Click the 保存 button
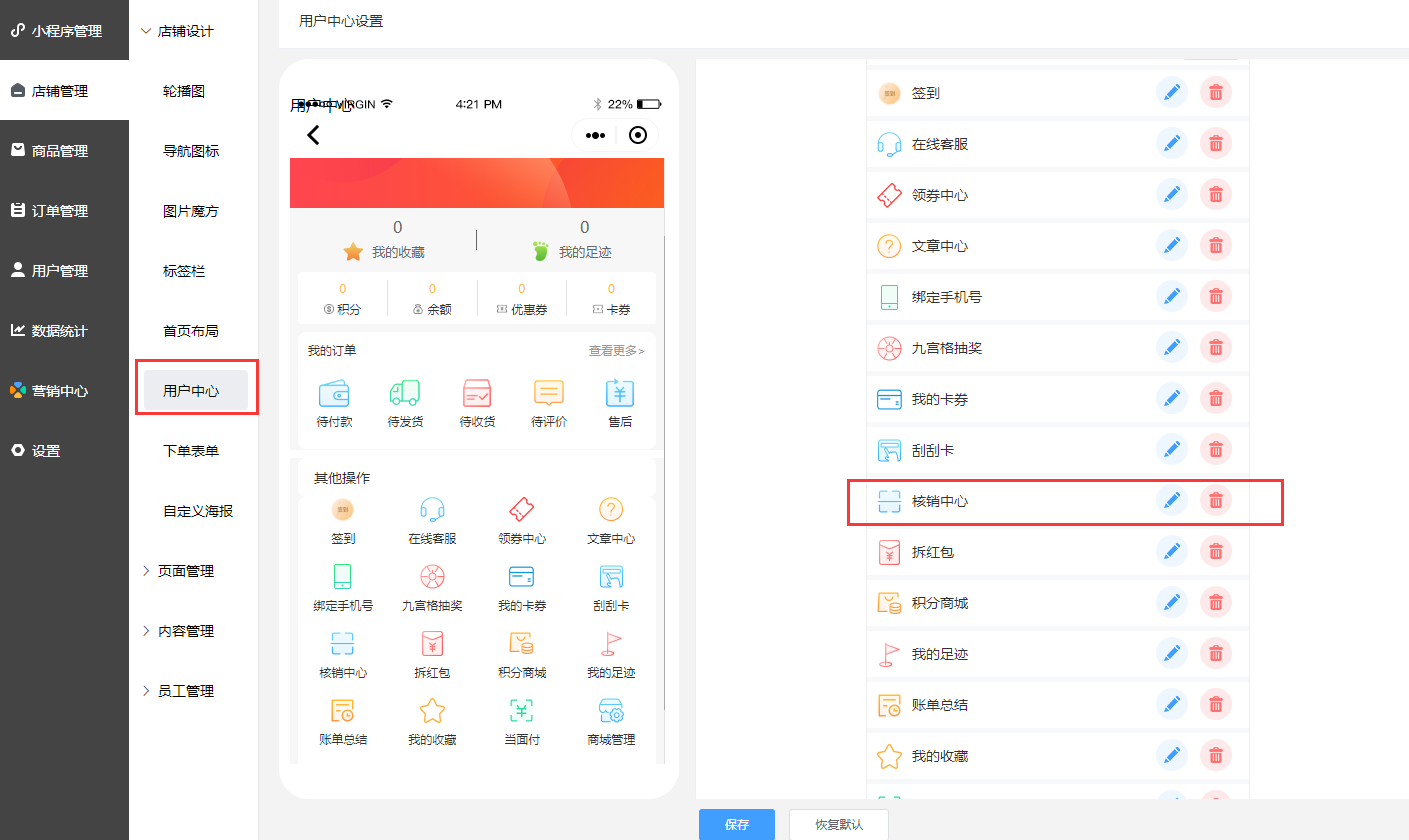The height and width of the screenshot is (840, 1409). [x=737, y=824]
